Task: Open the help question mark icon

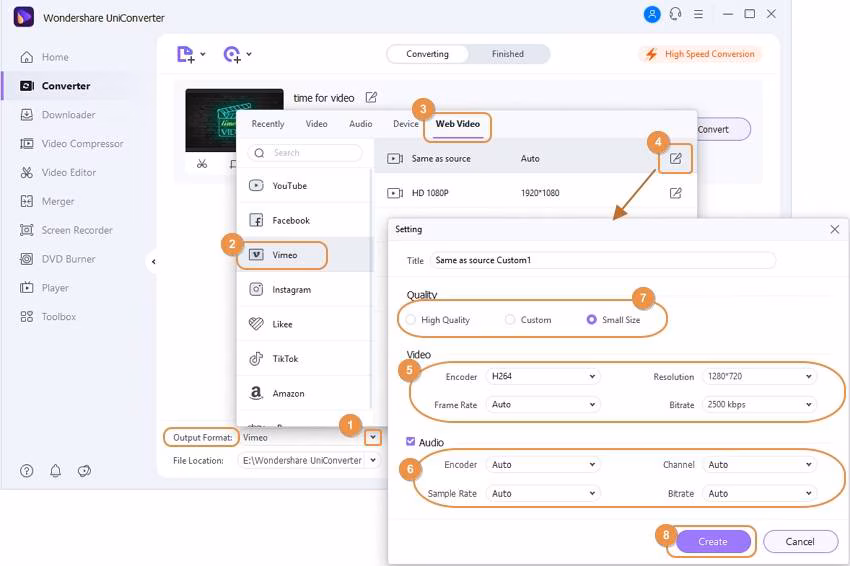Action: coord(27,471)
